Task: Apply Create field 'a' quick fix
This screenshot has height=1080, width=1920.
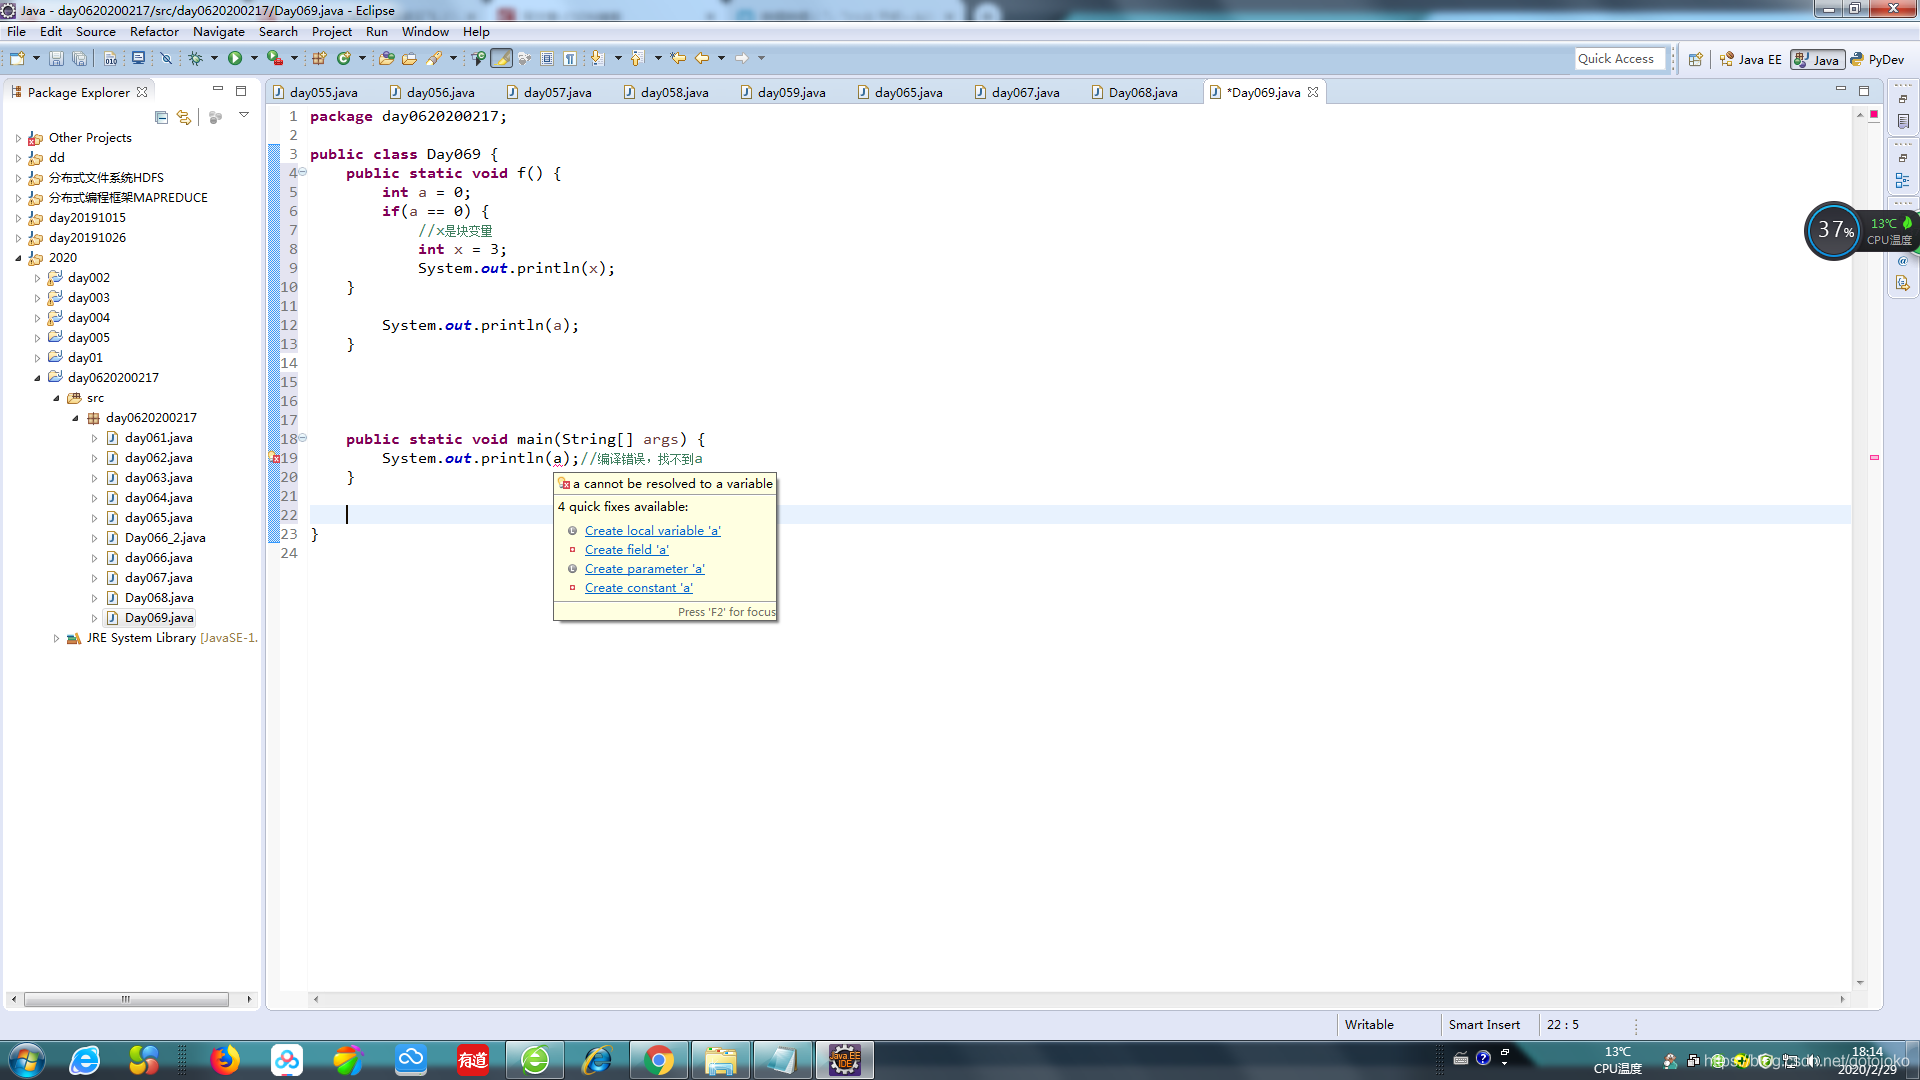Action: click(x=626, y=550)
